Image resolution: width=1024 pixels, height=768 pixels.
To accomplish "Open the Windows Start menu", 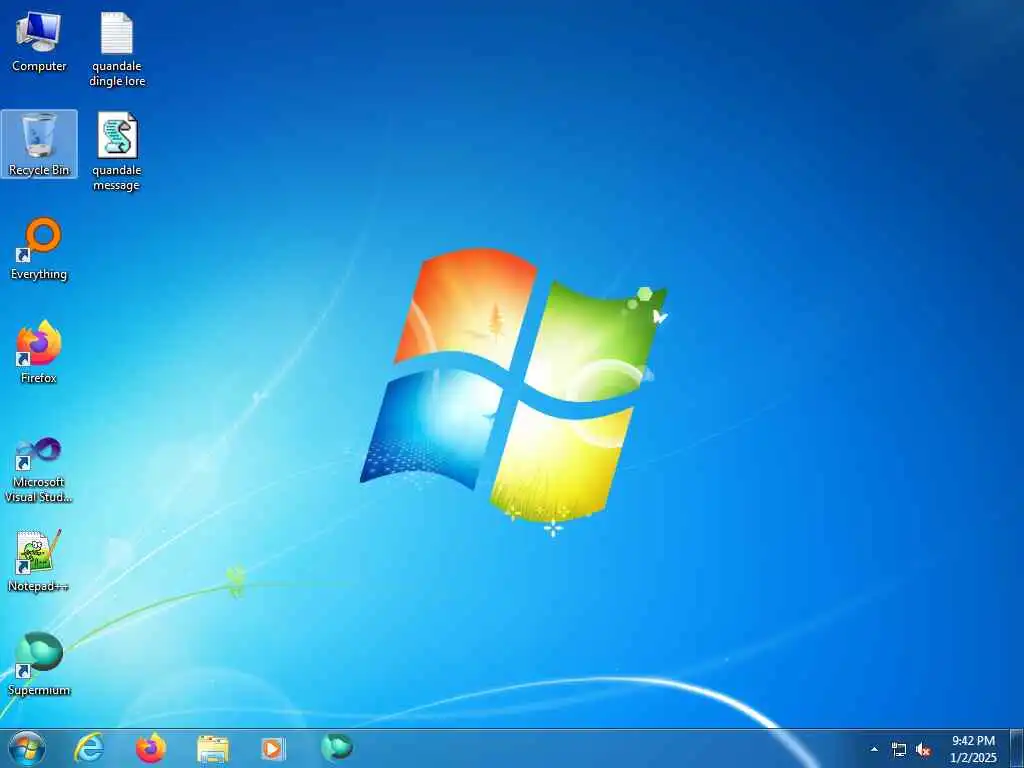I will click(27, 748).
